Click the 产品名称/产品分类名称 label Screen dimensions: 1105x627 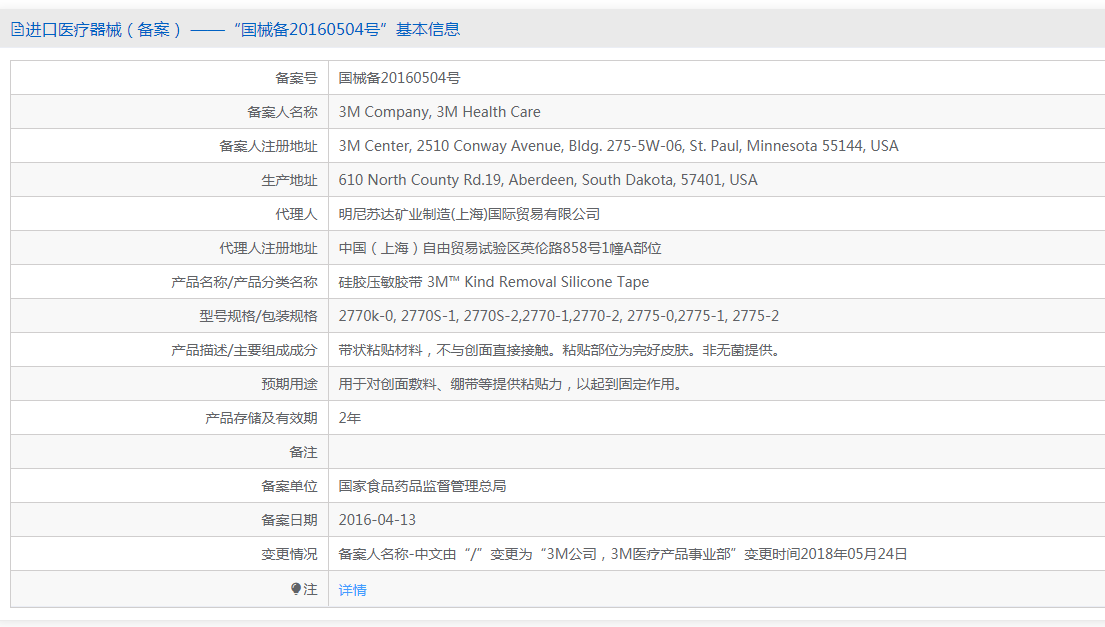pyautogui.click(x=245, y=282)
